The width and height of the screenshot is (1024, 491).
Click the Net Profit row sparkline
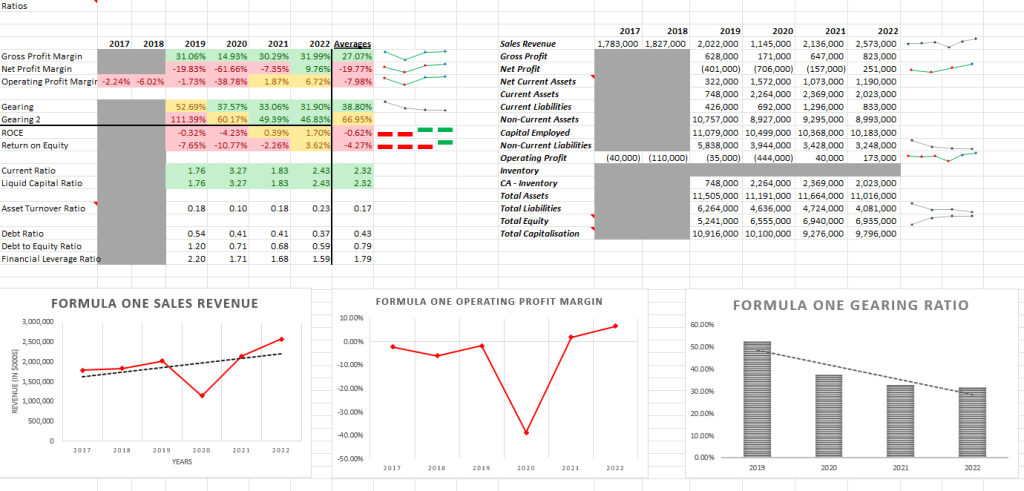[941, 69]
